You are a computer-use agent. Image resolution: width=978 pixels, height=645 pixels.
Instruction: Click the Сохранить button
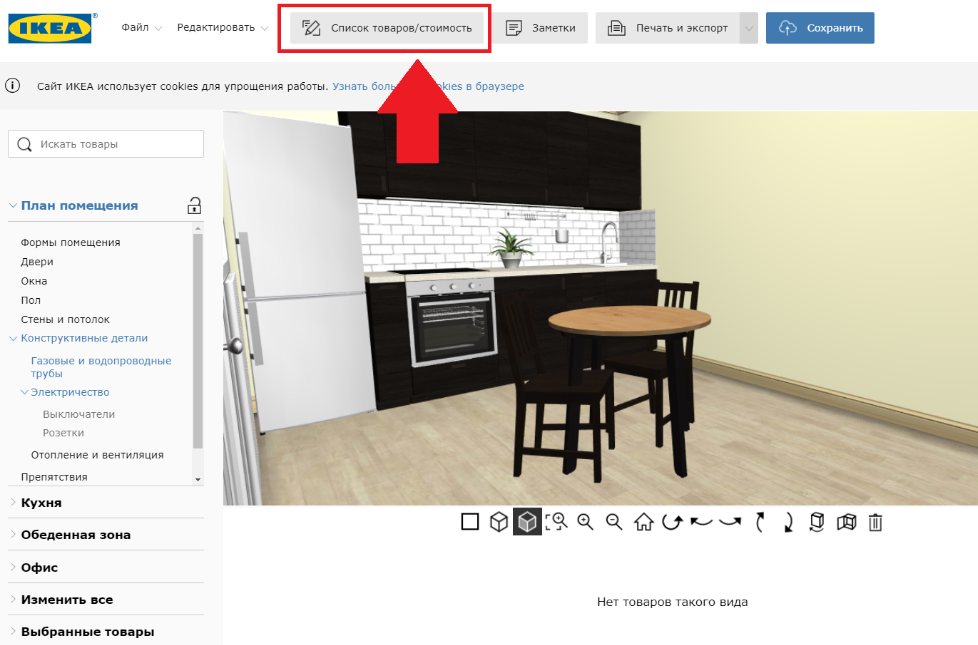pyautogui.click(x=820, y=28)
